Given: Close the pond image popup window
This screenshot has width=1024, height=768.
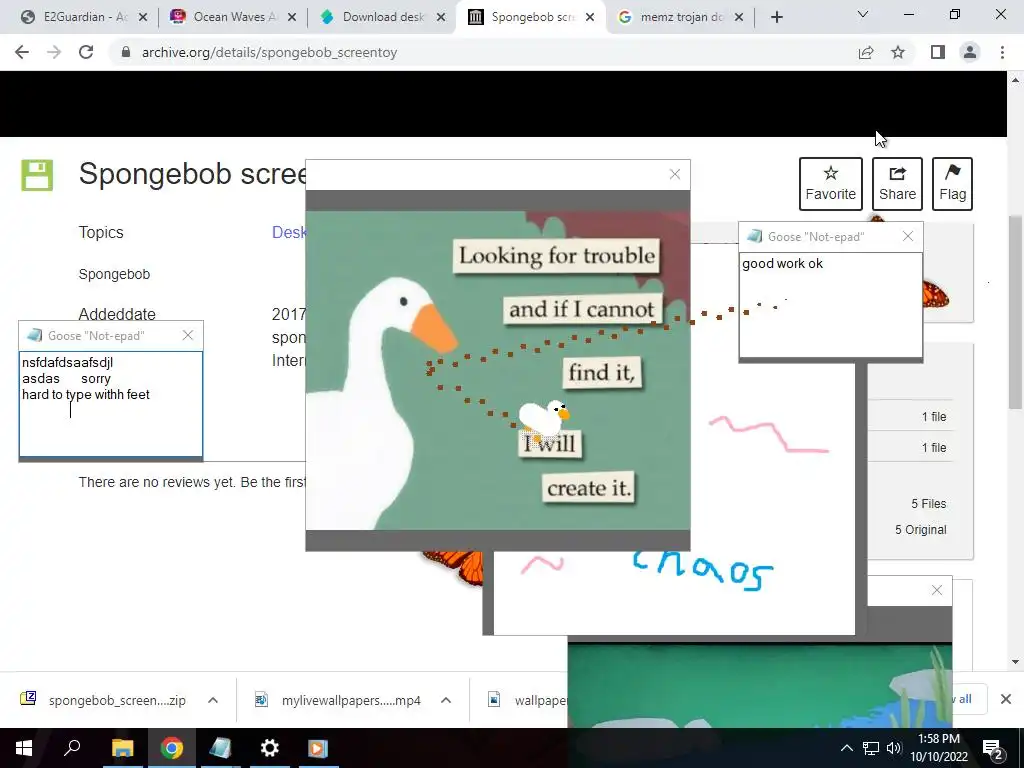Looking at the screenshot, I should 936,590.
